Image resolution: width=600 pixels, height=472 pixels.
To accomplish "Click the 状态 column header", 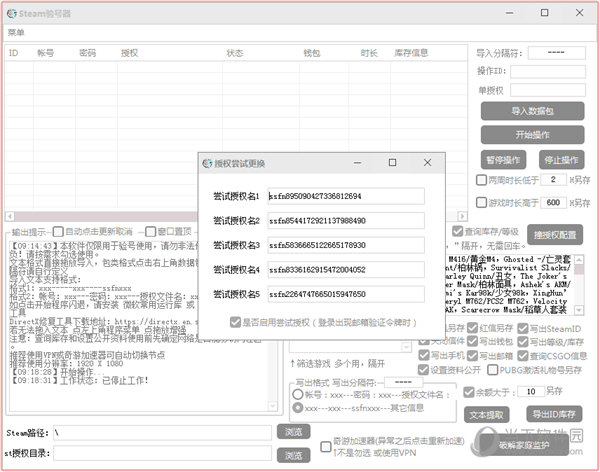I will pyautogui.click(x=235, y=53).
